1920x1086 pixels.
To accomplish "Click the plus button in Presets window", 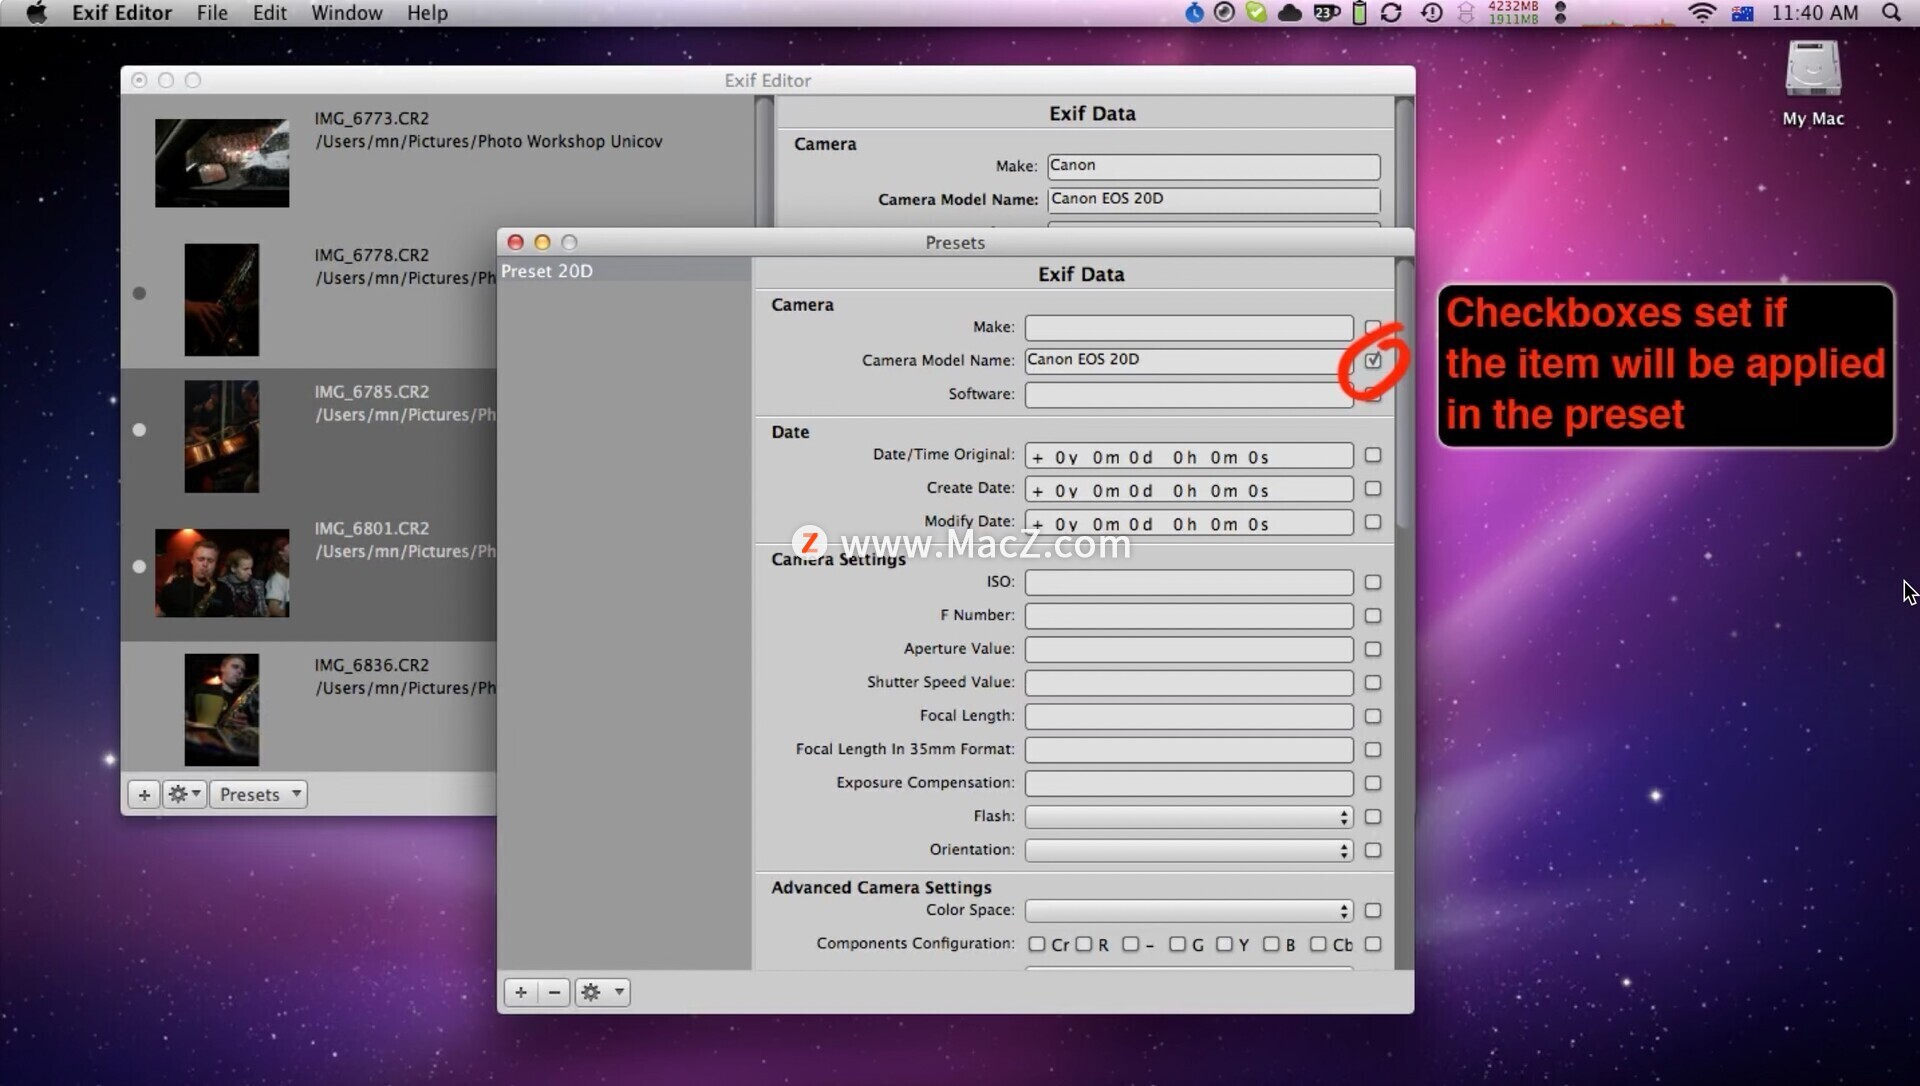I will [521, 992].
